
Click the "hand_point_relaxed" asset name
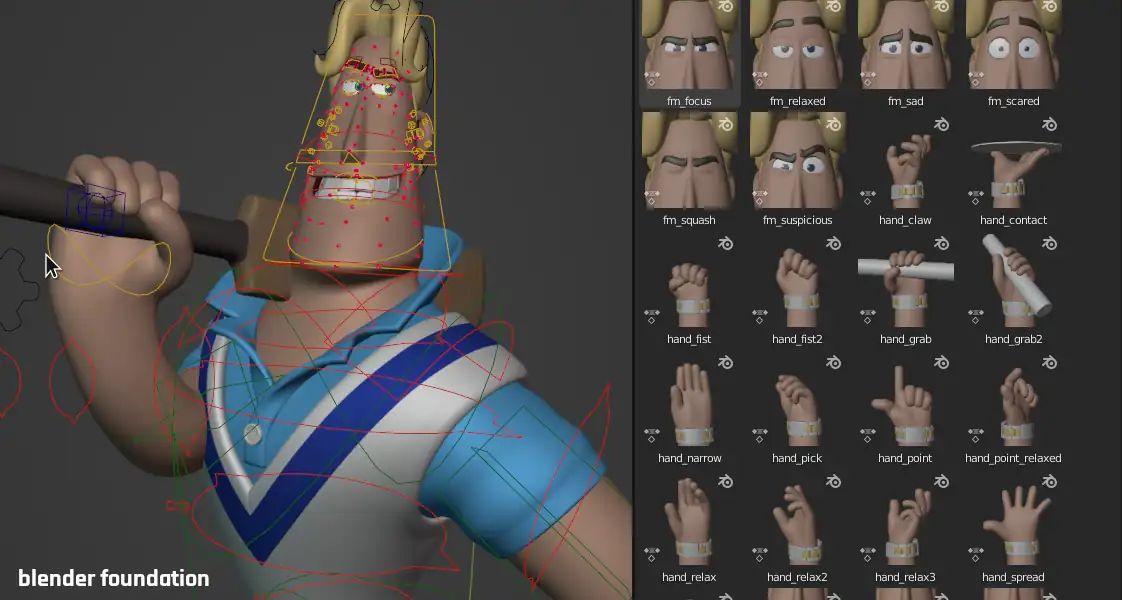coord(1013,458)
